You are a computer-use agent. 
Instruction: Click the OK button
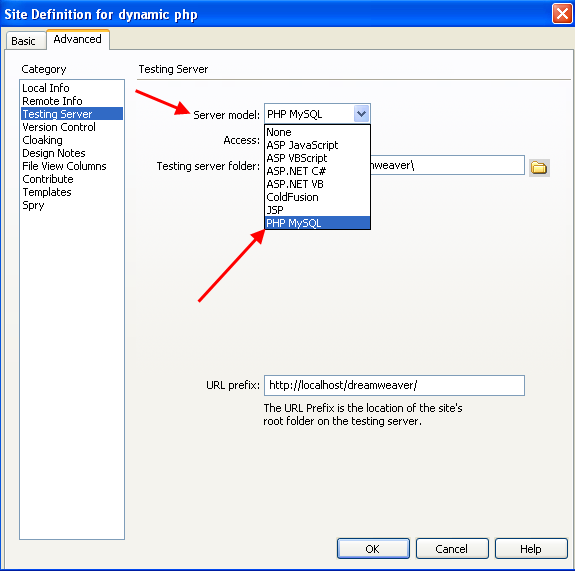(373, 549)
